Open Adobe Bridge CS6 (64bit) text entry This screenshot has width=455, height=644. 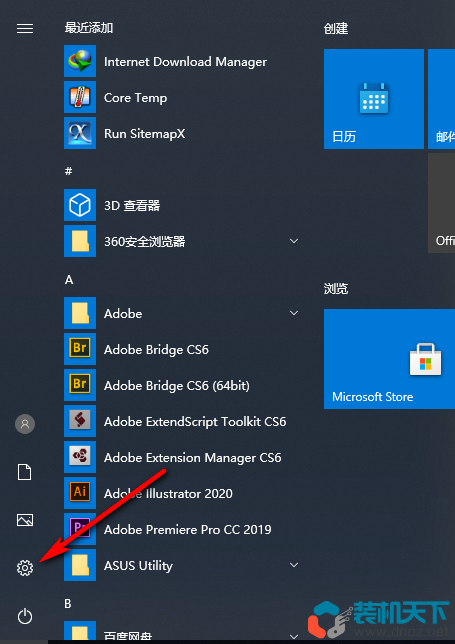click(177, 386)
